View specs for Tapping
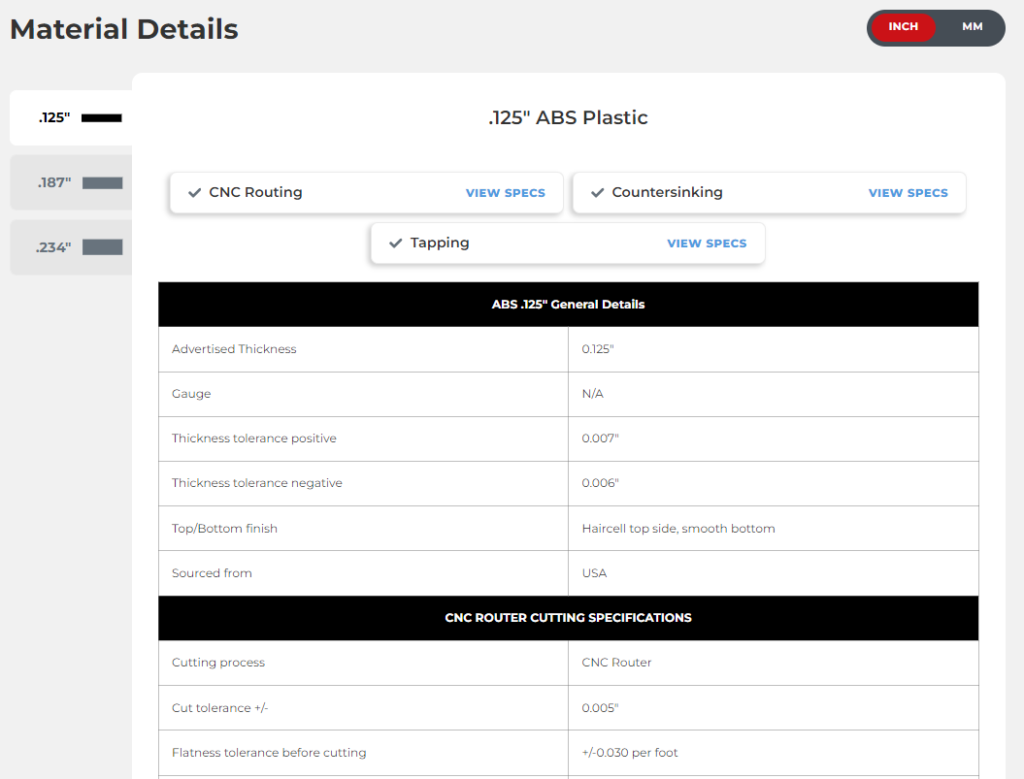1024x779 pixels. tap(706, 243)
